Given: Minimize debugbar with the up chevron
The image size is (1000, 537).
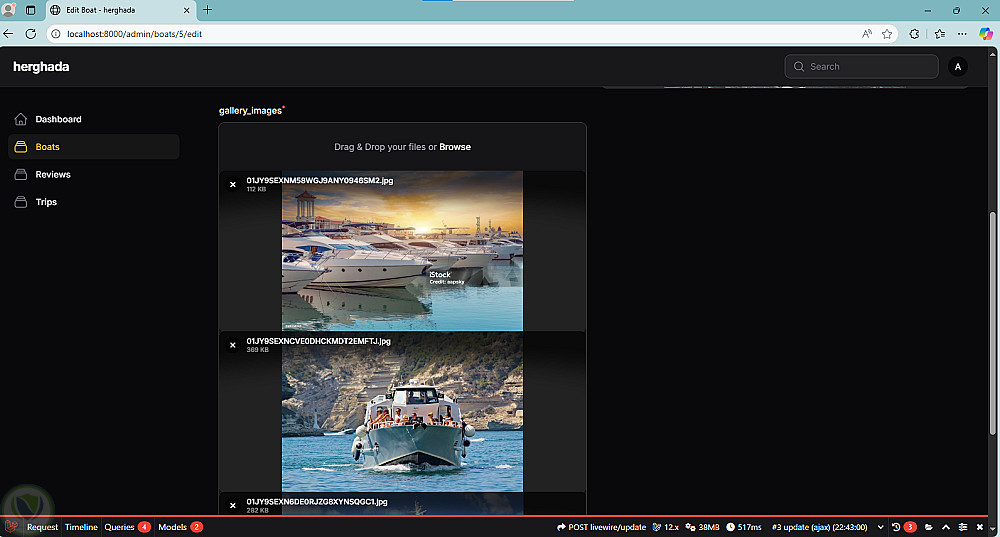Looking at the screenshot, I should (946, 527).
